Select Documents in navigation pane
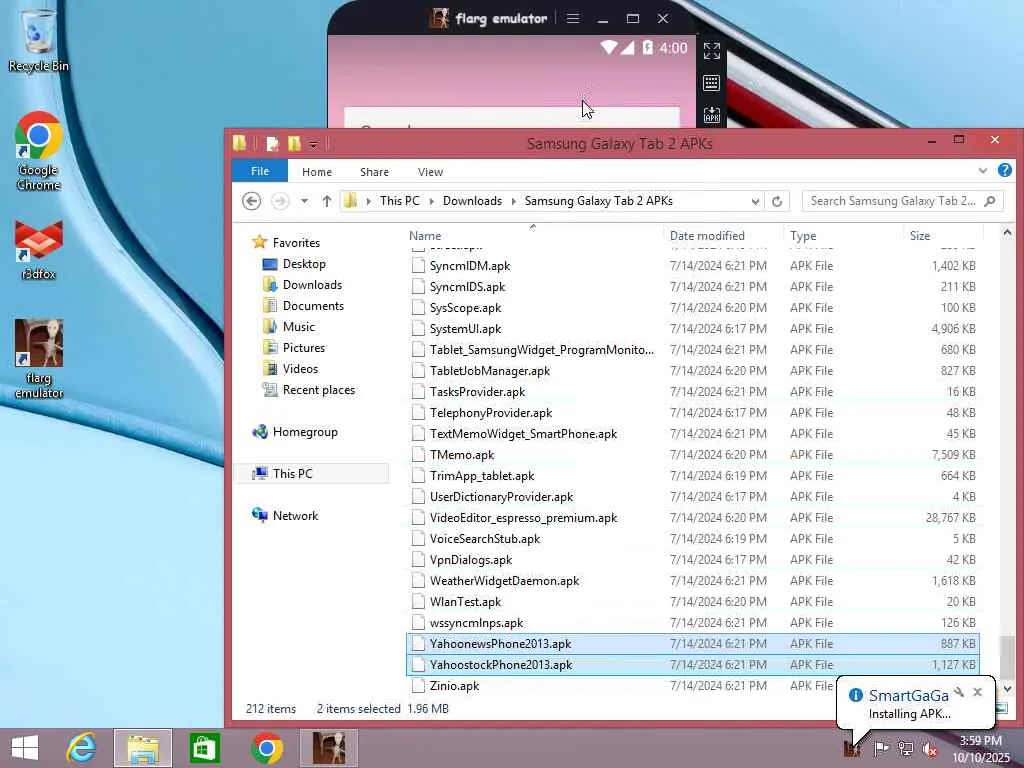1024x768 pixels. [x=313, y=306]
